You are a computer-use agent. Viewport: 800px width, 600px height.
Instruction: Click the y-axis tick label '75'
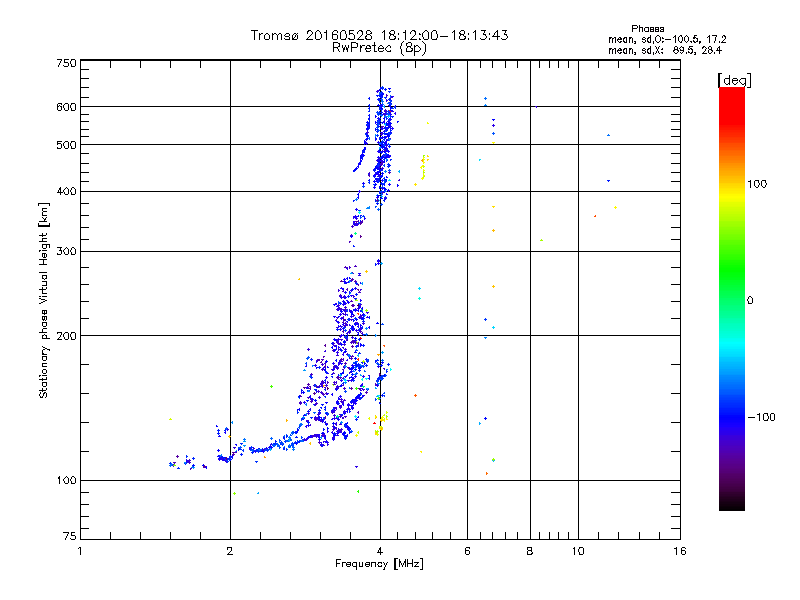(70, 536)
